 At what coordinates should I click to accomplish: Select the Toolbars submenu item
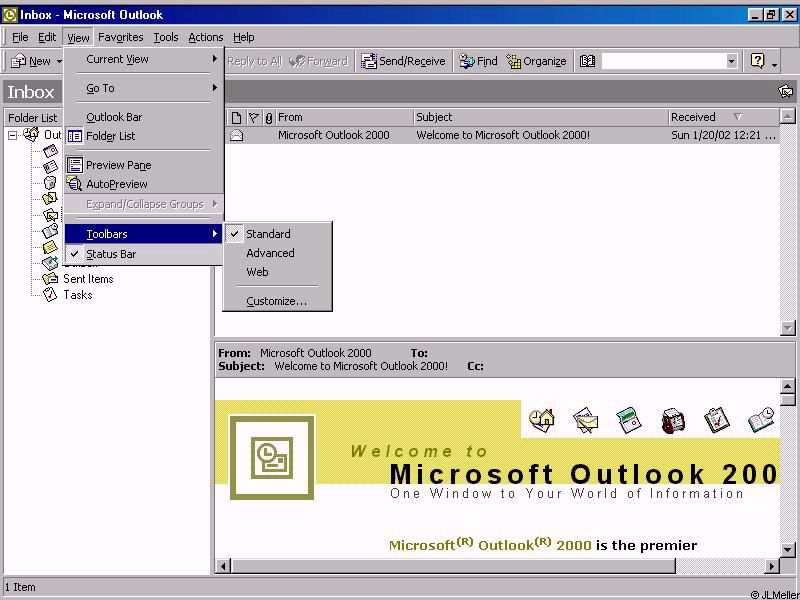(144, 234)
